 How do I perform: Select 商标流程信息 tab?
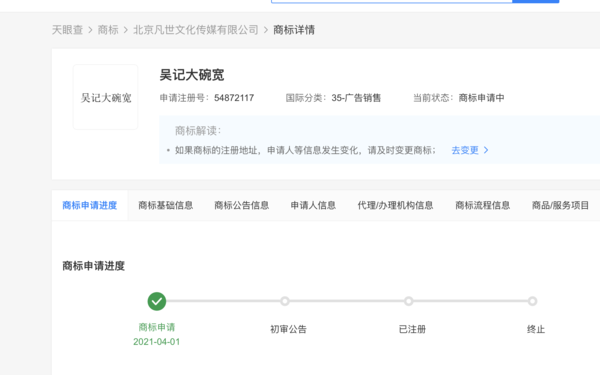pos(483,205)
